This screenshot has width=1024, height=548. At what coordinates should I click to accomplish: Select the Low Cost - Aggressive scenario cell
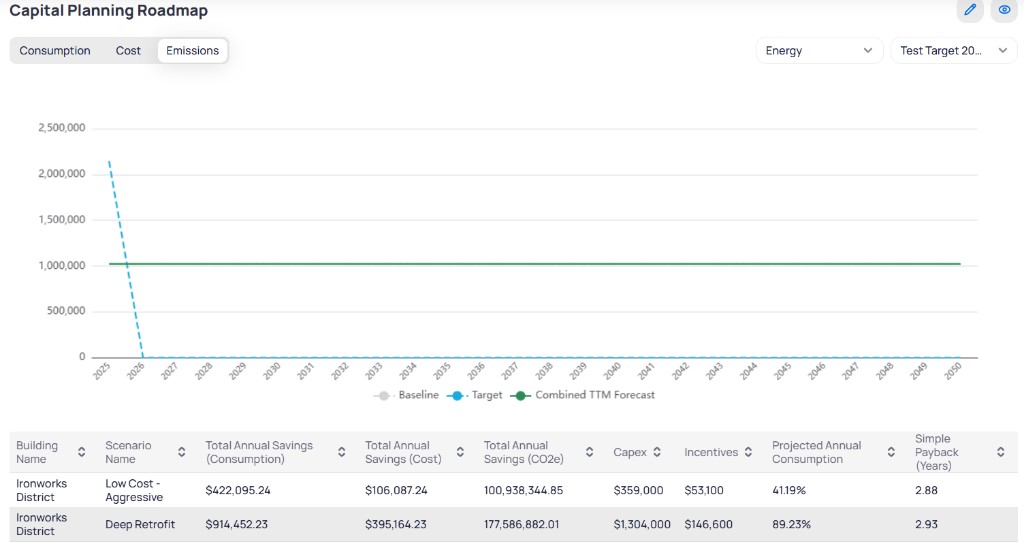click(134, 491)
